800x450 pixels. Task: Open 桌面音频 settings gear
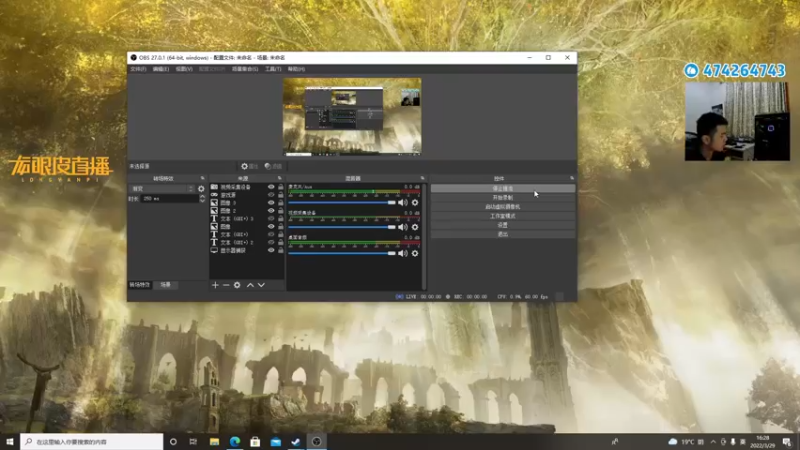point(415,253)
